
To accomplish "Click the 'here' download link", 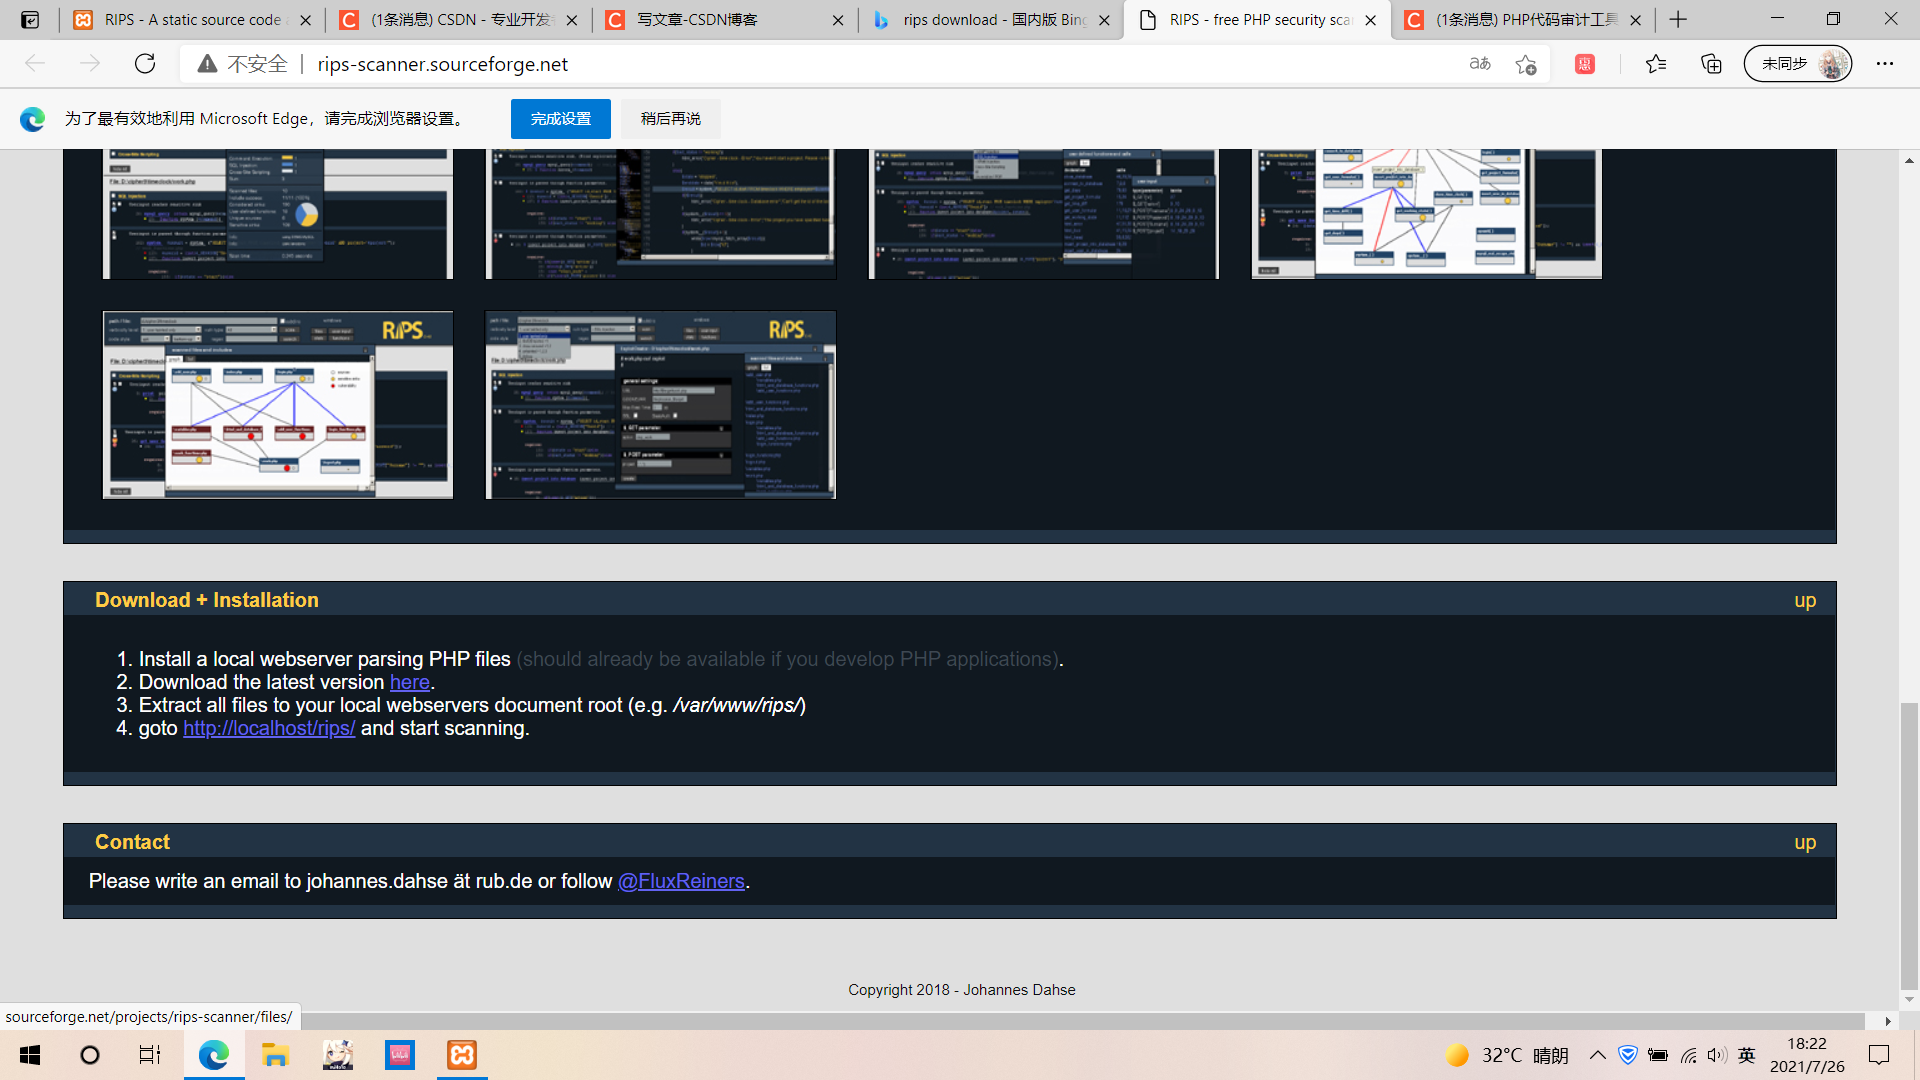I will coord(409,682).
